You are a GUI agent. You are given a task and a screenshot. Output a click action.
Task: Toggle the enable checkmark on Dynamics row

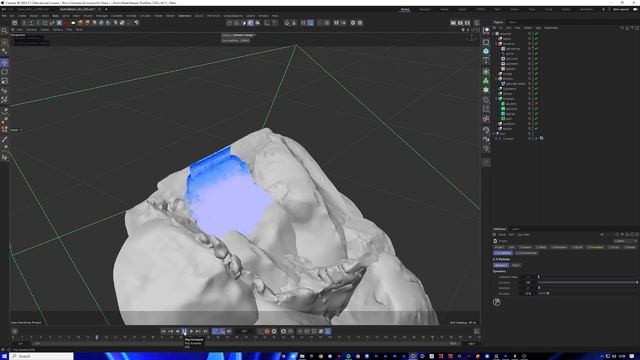536,44
